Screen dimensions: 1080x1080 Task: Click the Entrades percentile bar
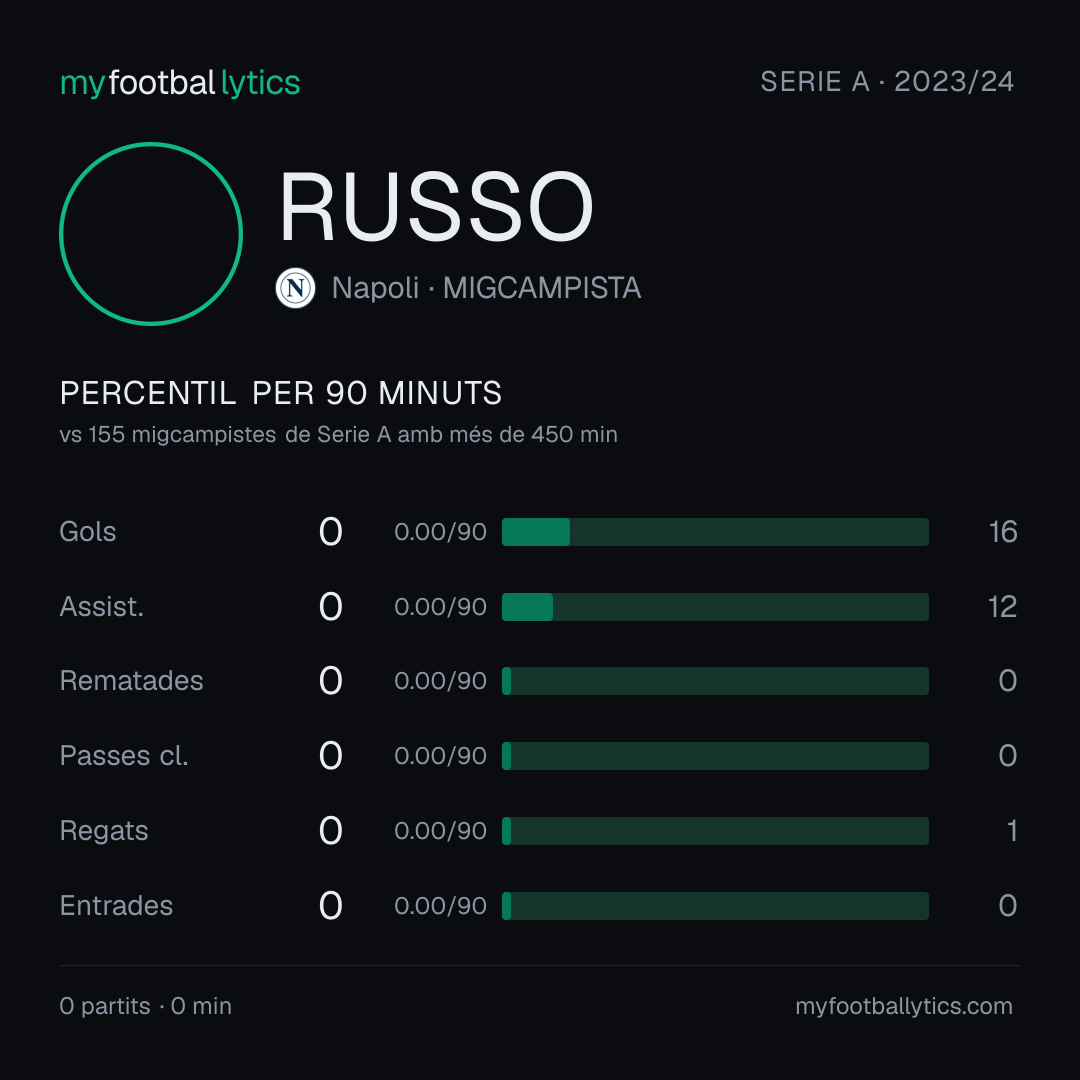[x=715, y=906]
